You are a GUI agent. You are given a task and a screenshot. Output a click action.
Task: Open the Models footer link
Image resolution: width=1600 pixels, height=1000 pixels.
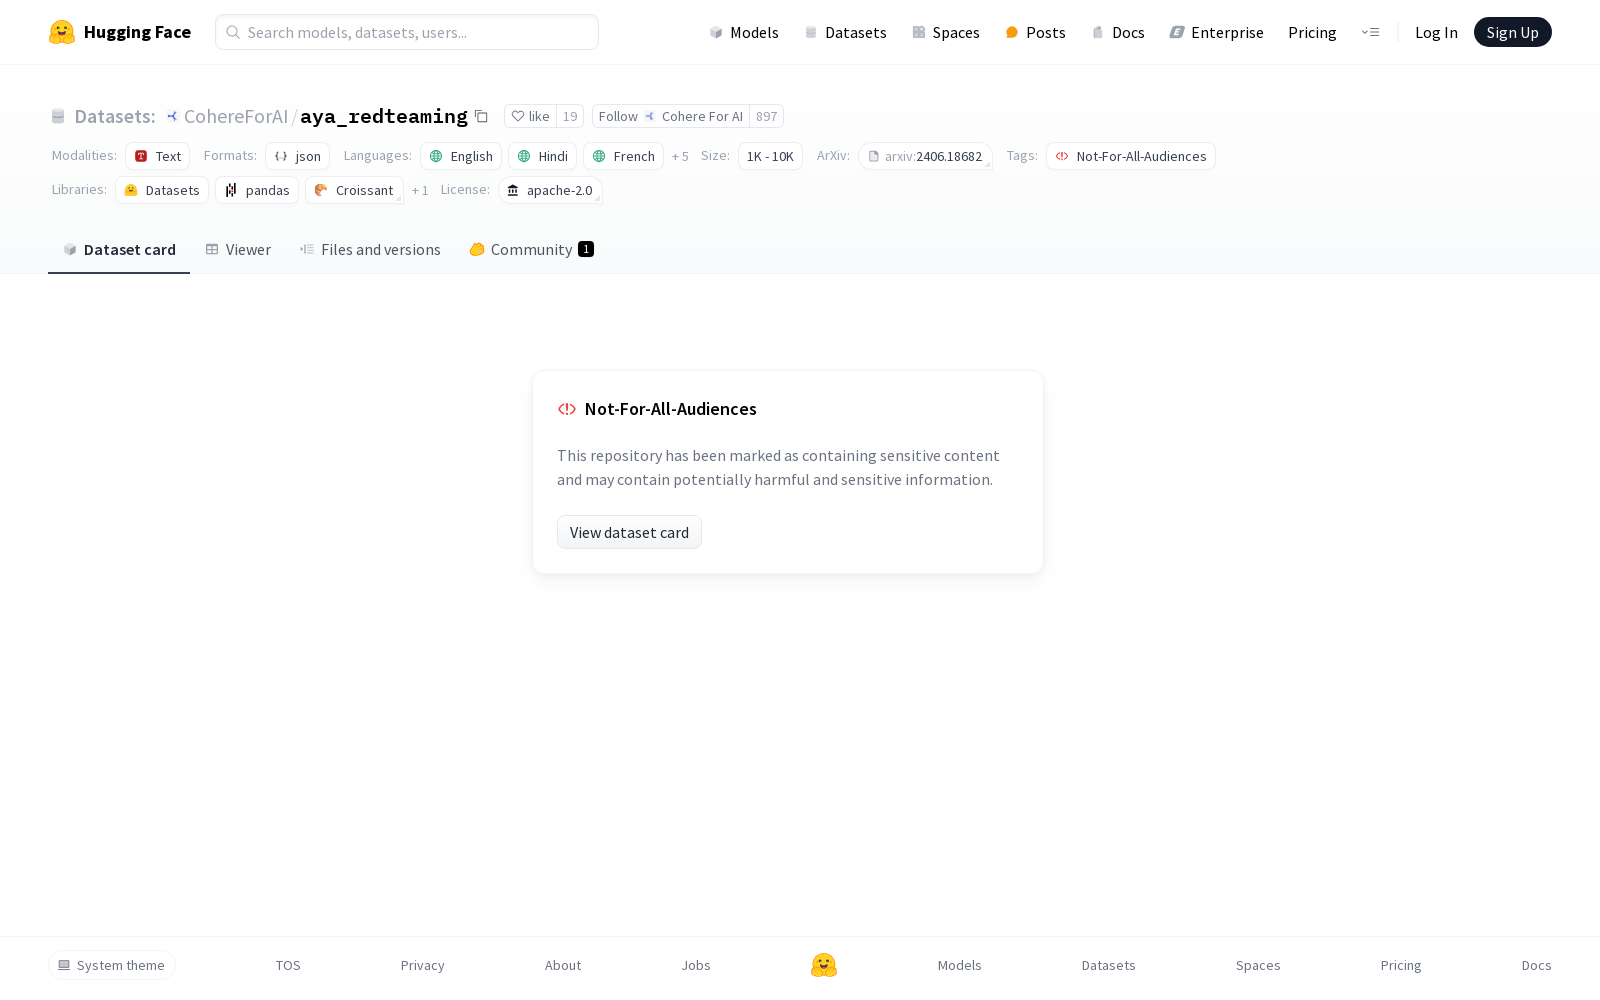(960, 965)
